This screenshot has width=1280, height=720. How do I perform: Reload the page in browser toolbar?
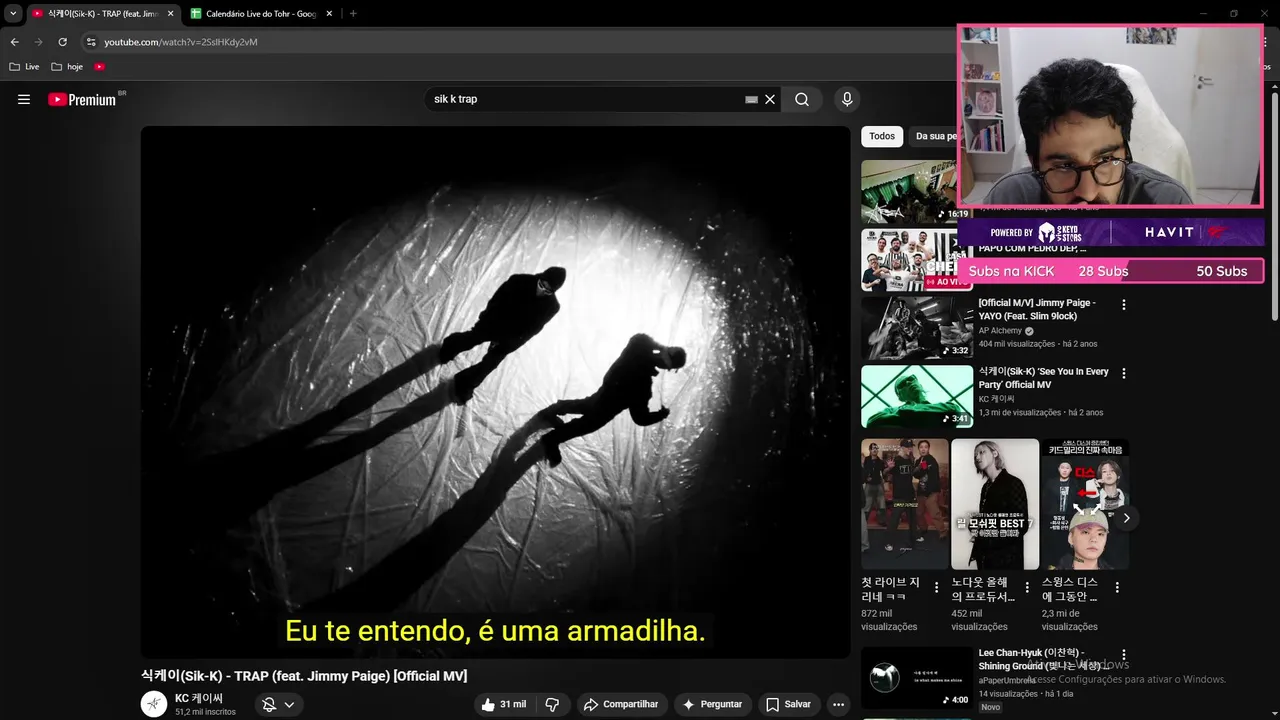click(x=62, y=42)
